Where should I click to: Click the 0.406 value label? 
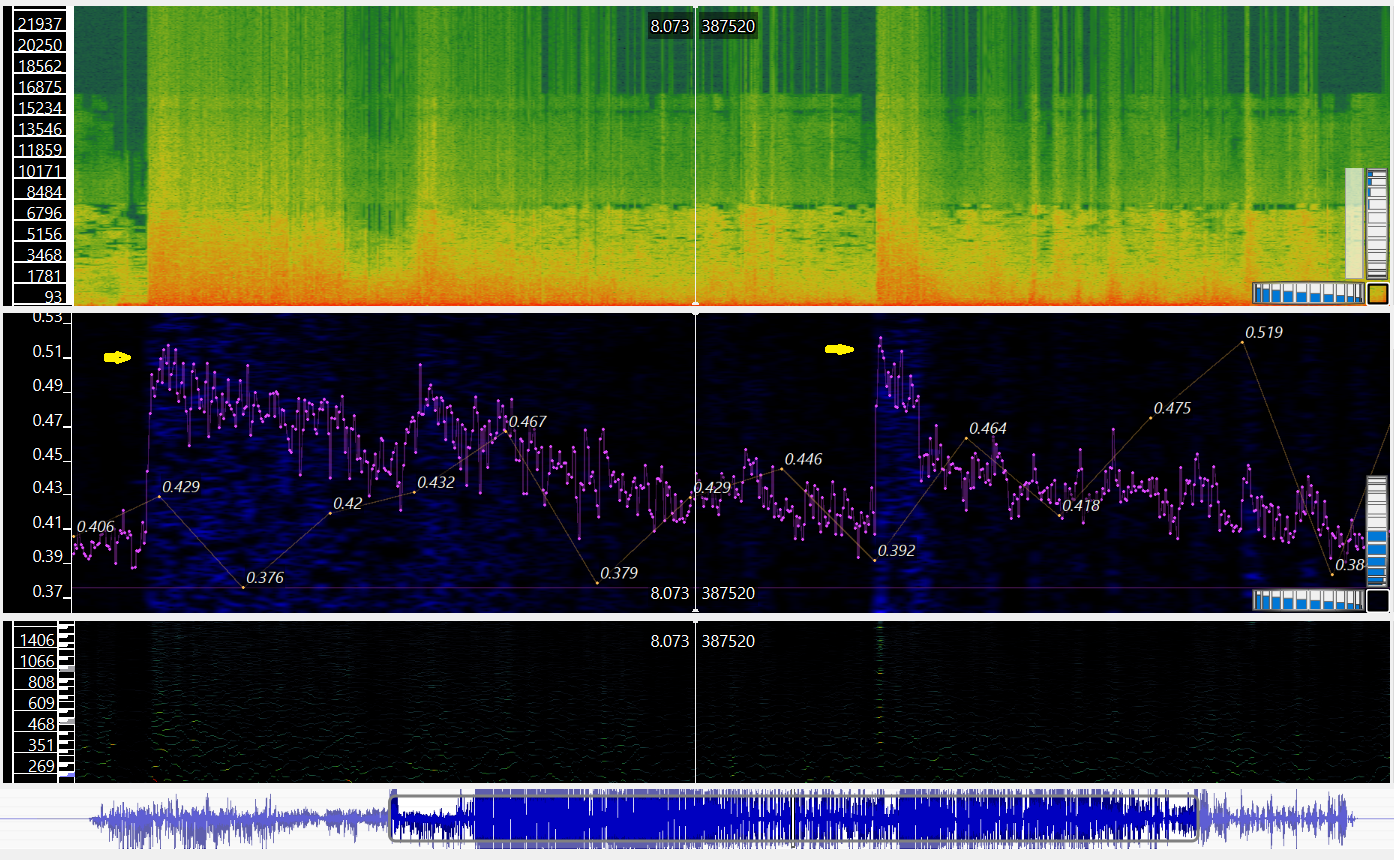[x=95, y=527]
